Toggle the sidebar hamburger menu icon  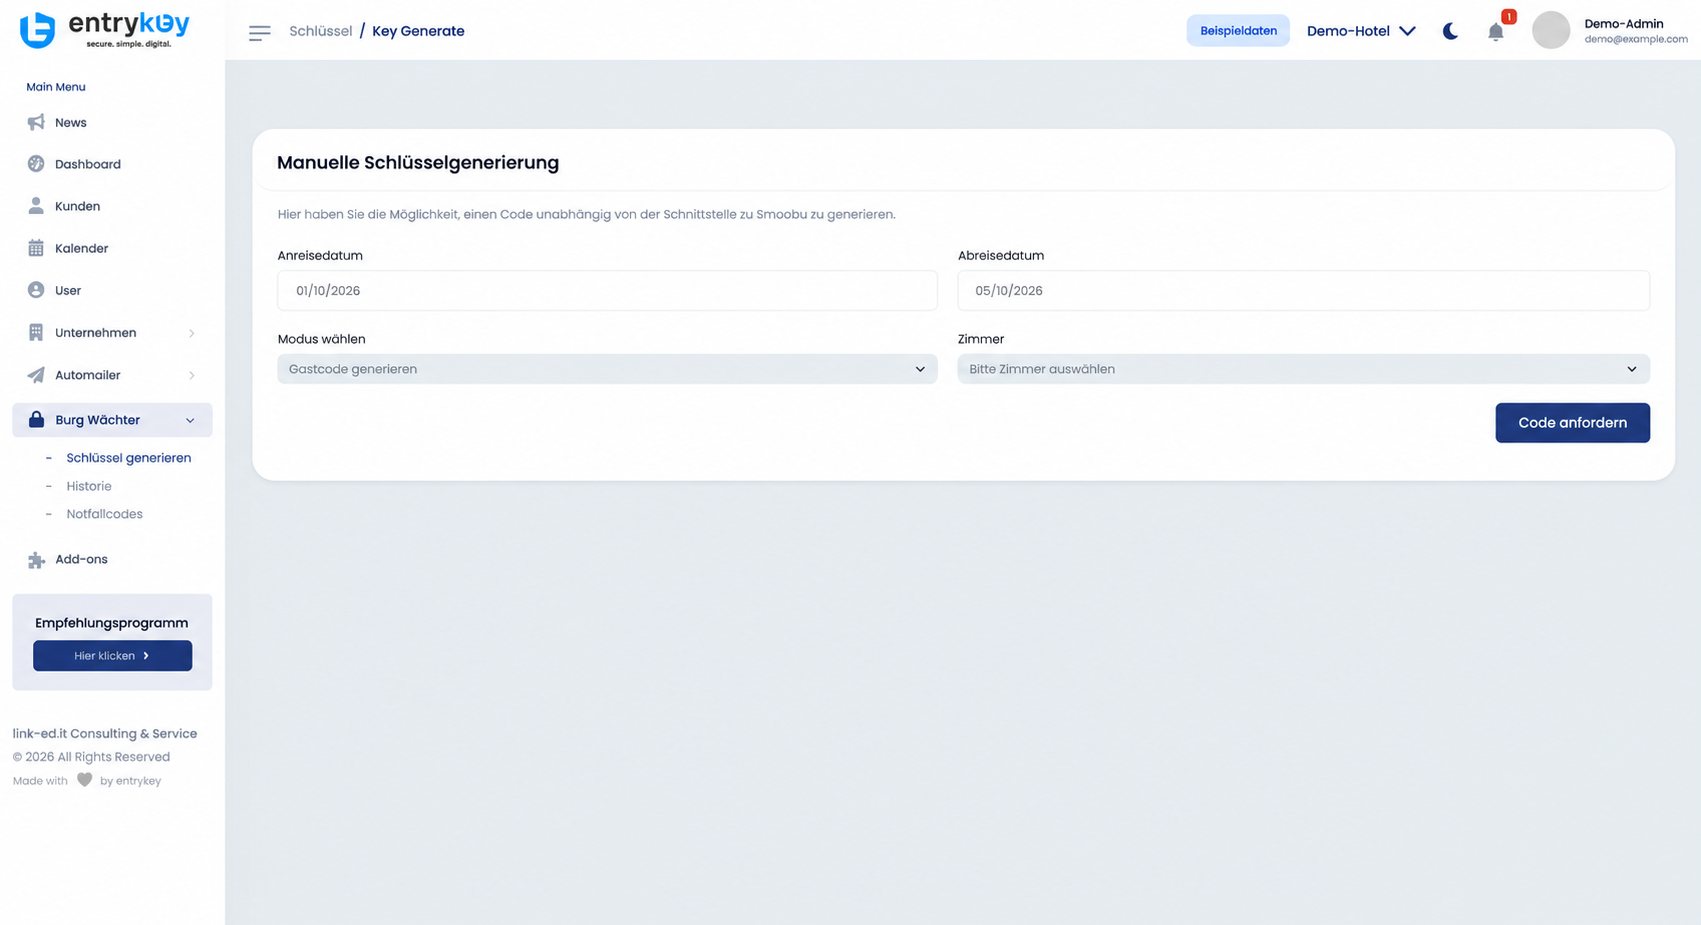pos(260,32)
